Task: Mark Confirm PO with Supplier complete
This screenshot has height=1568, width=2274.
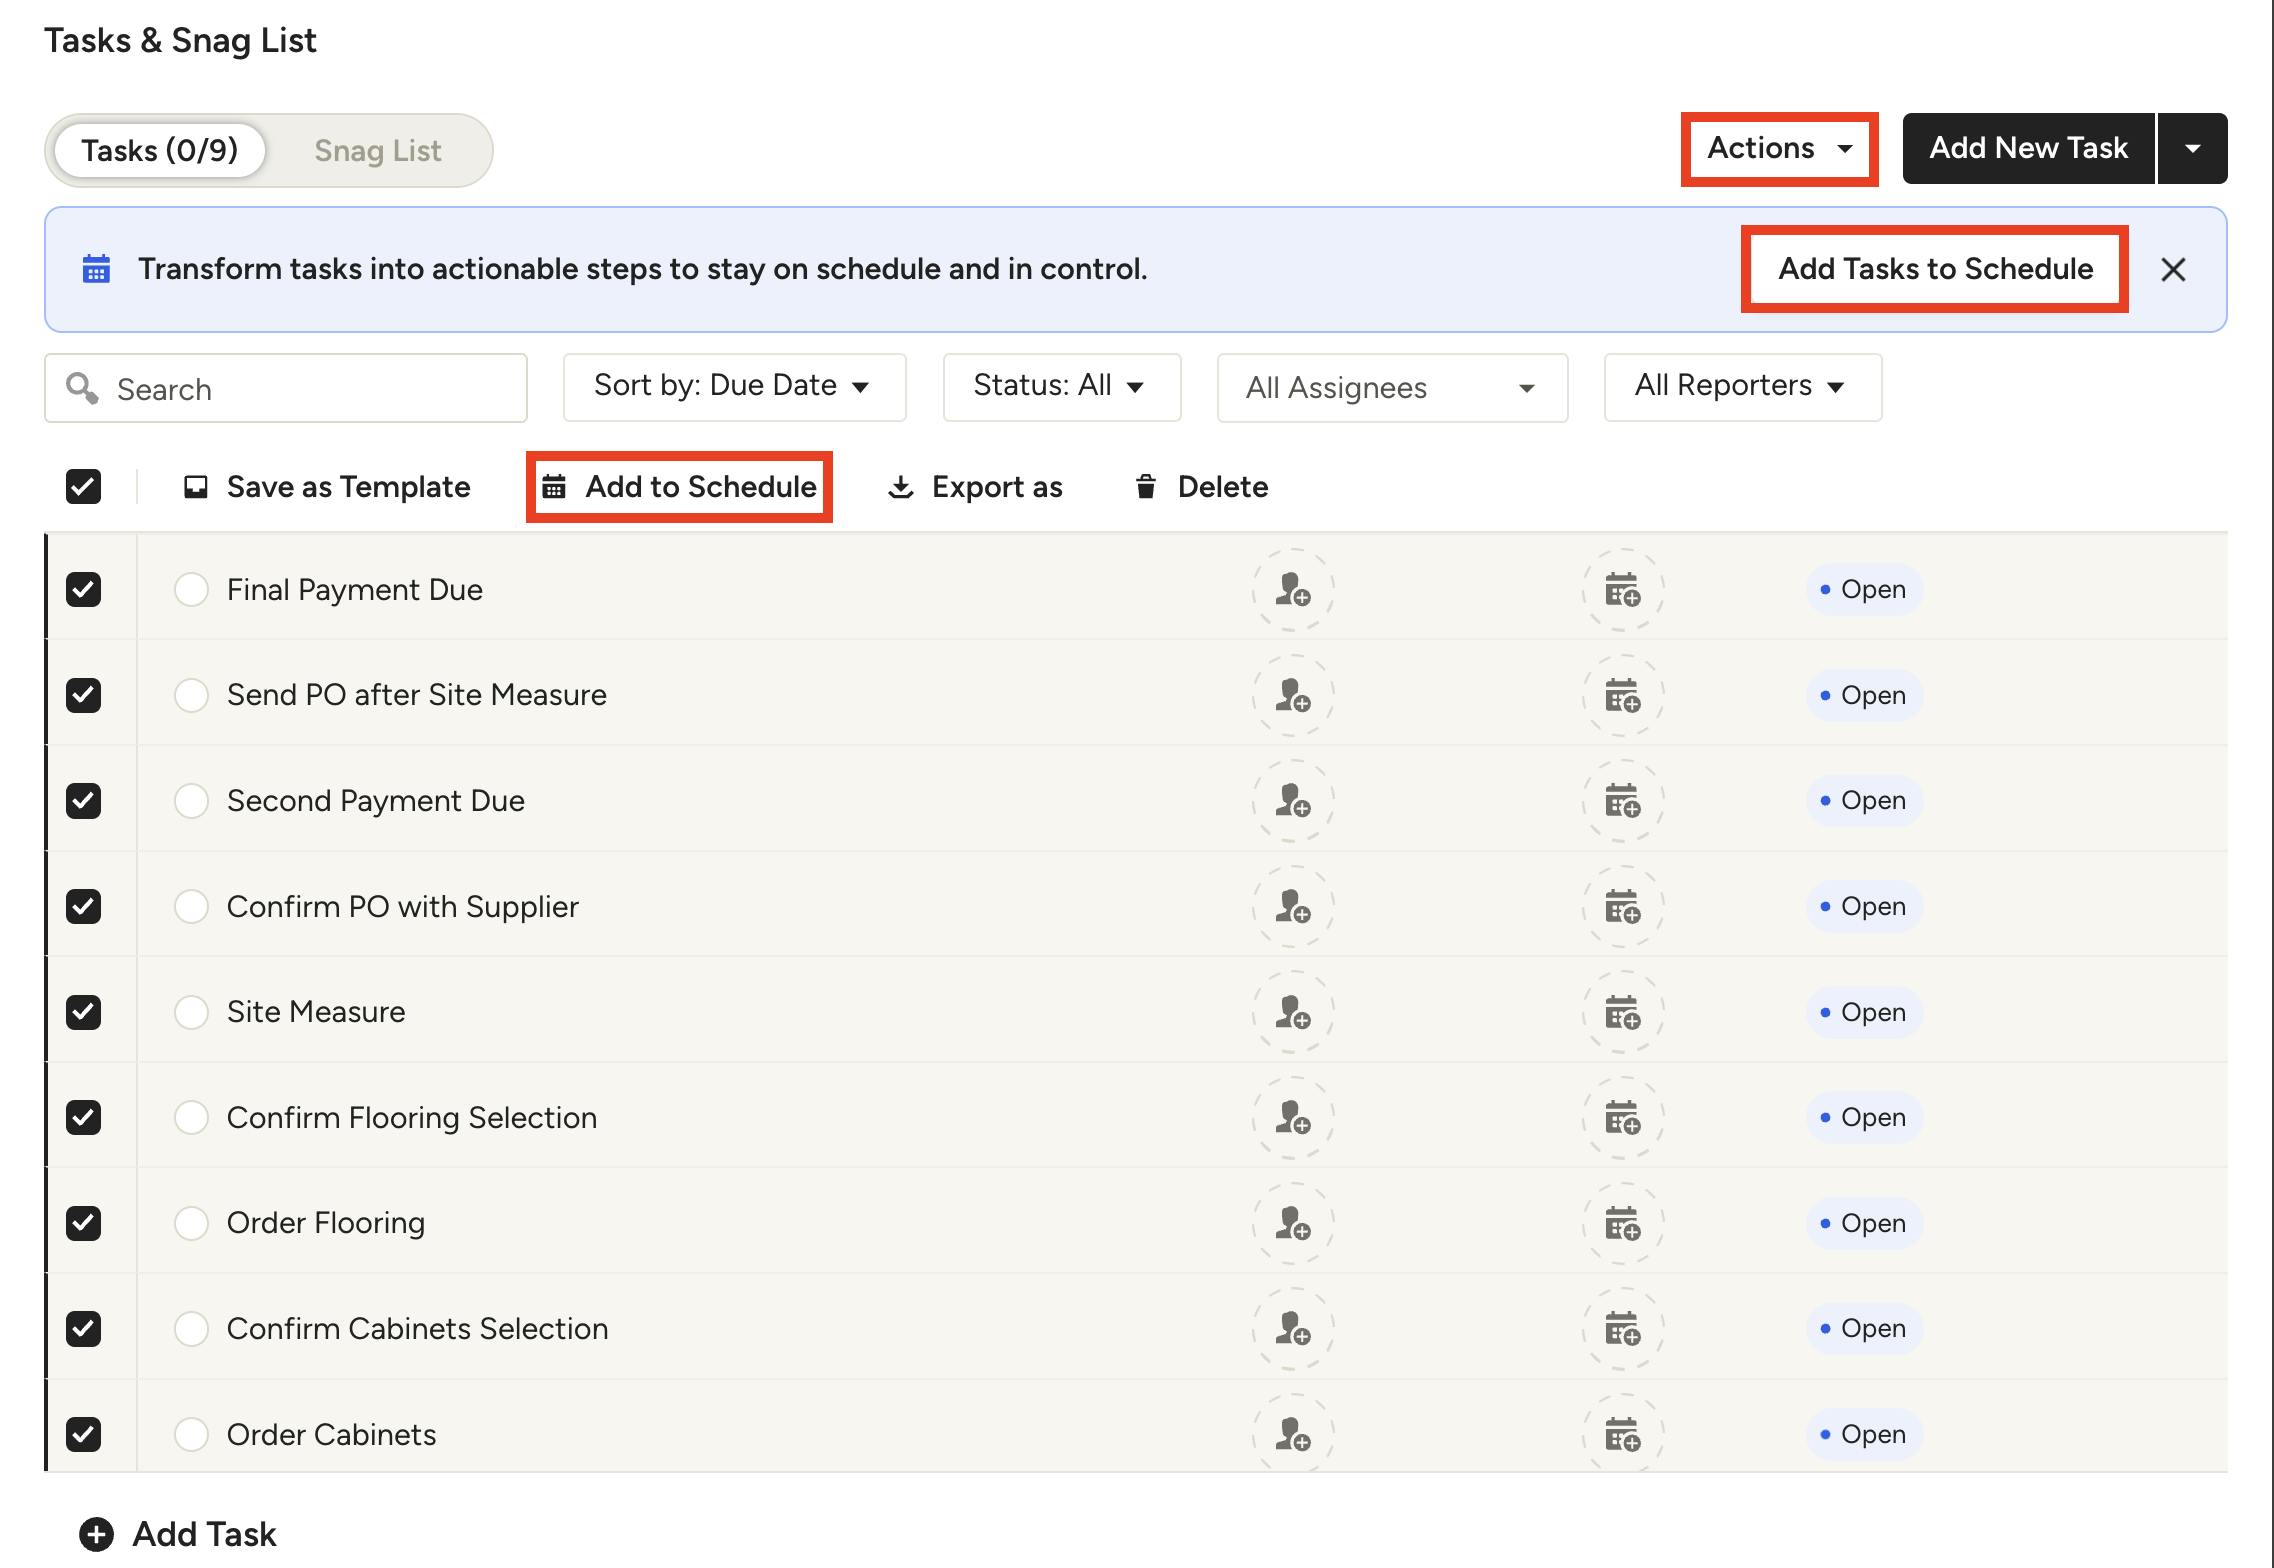Action: 191,907
